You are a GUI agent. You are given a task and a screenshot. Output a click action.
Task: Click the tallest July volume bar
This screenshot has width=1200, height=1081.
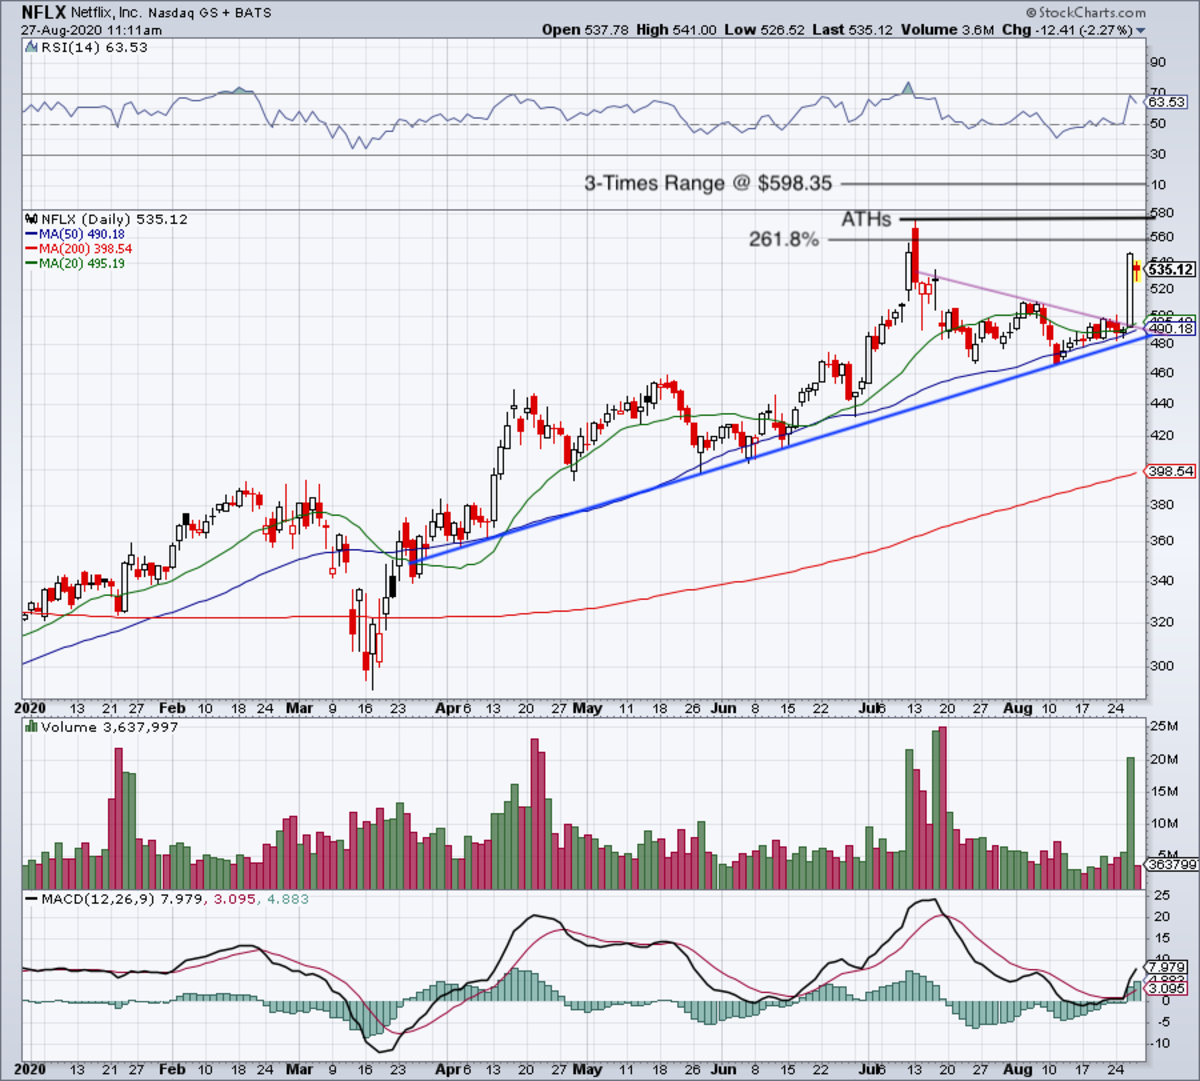pyautogui.click(x=942, y=808)
